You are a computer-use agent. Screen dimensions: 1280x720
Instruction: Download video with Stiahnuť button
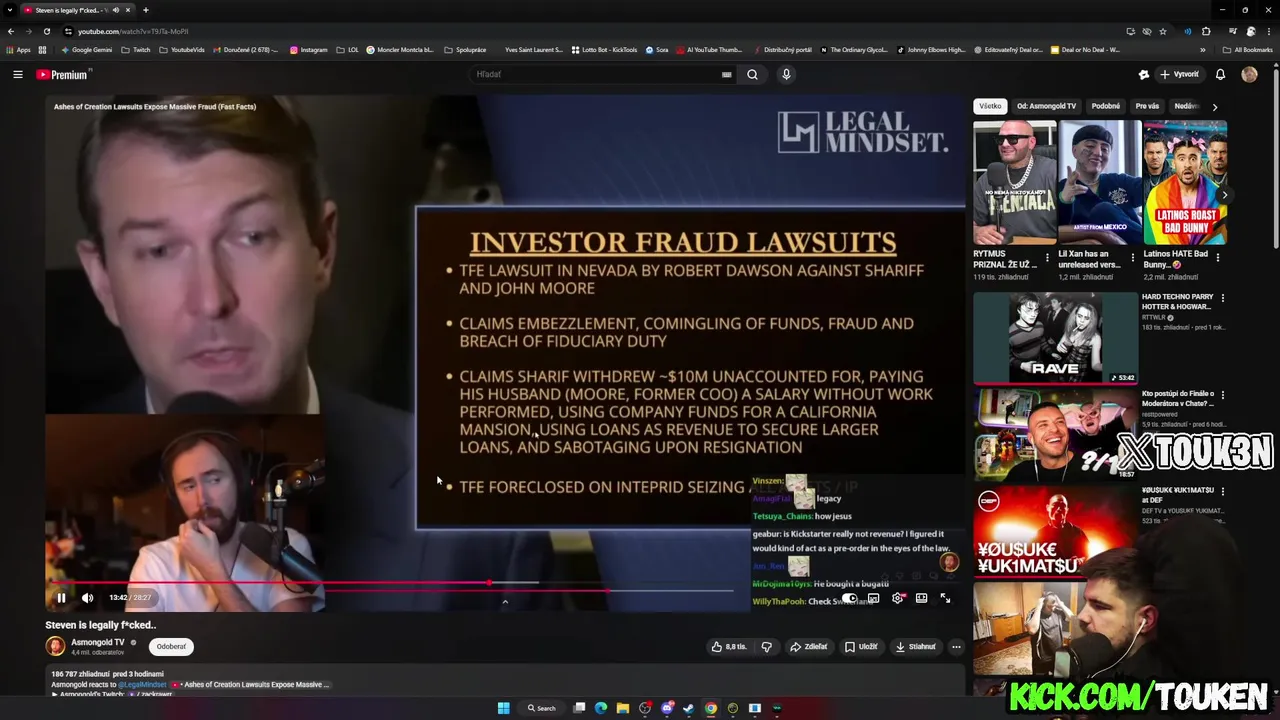click(x=915, y=647)
